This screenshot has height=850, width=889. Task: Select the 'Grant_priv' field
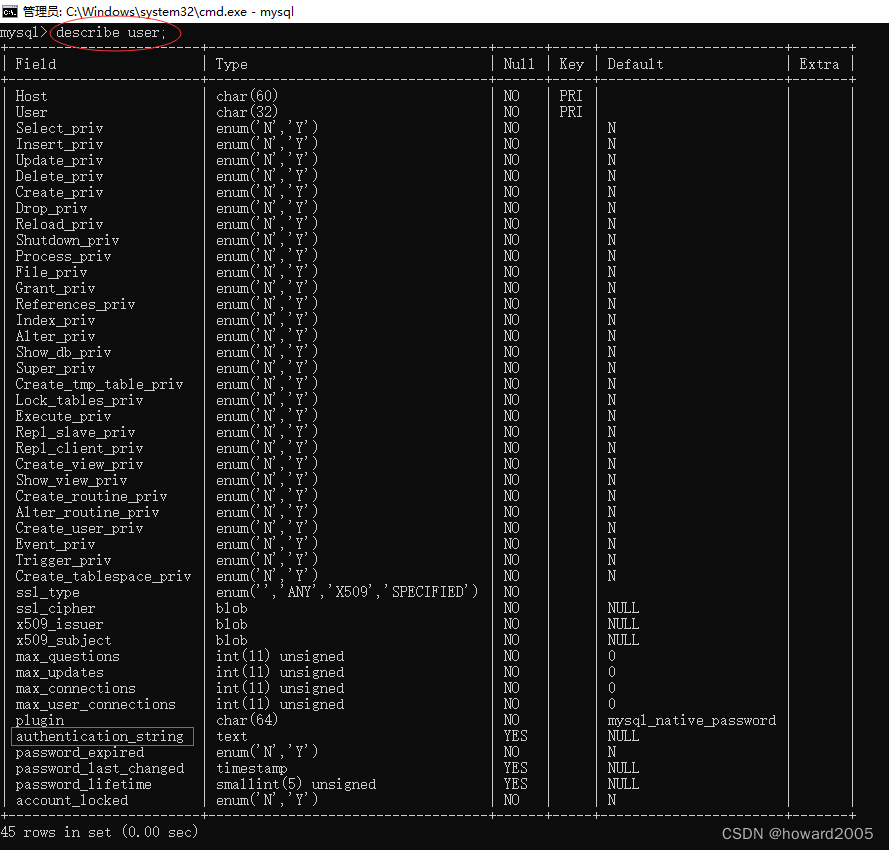(x=56, y=289)
